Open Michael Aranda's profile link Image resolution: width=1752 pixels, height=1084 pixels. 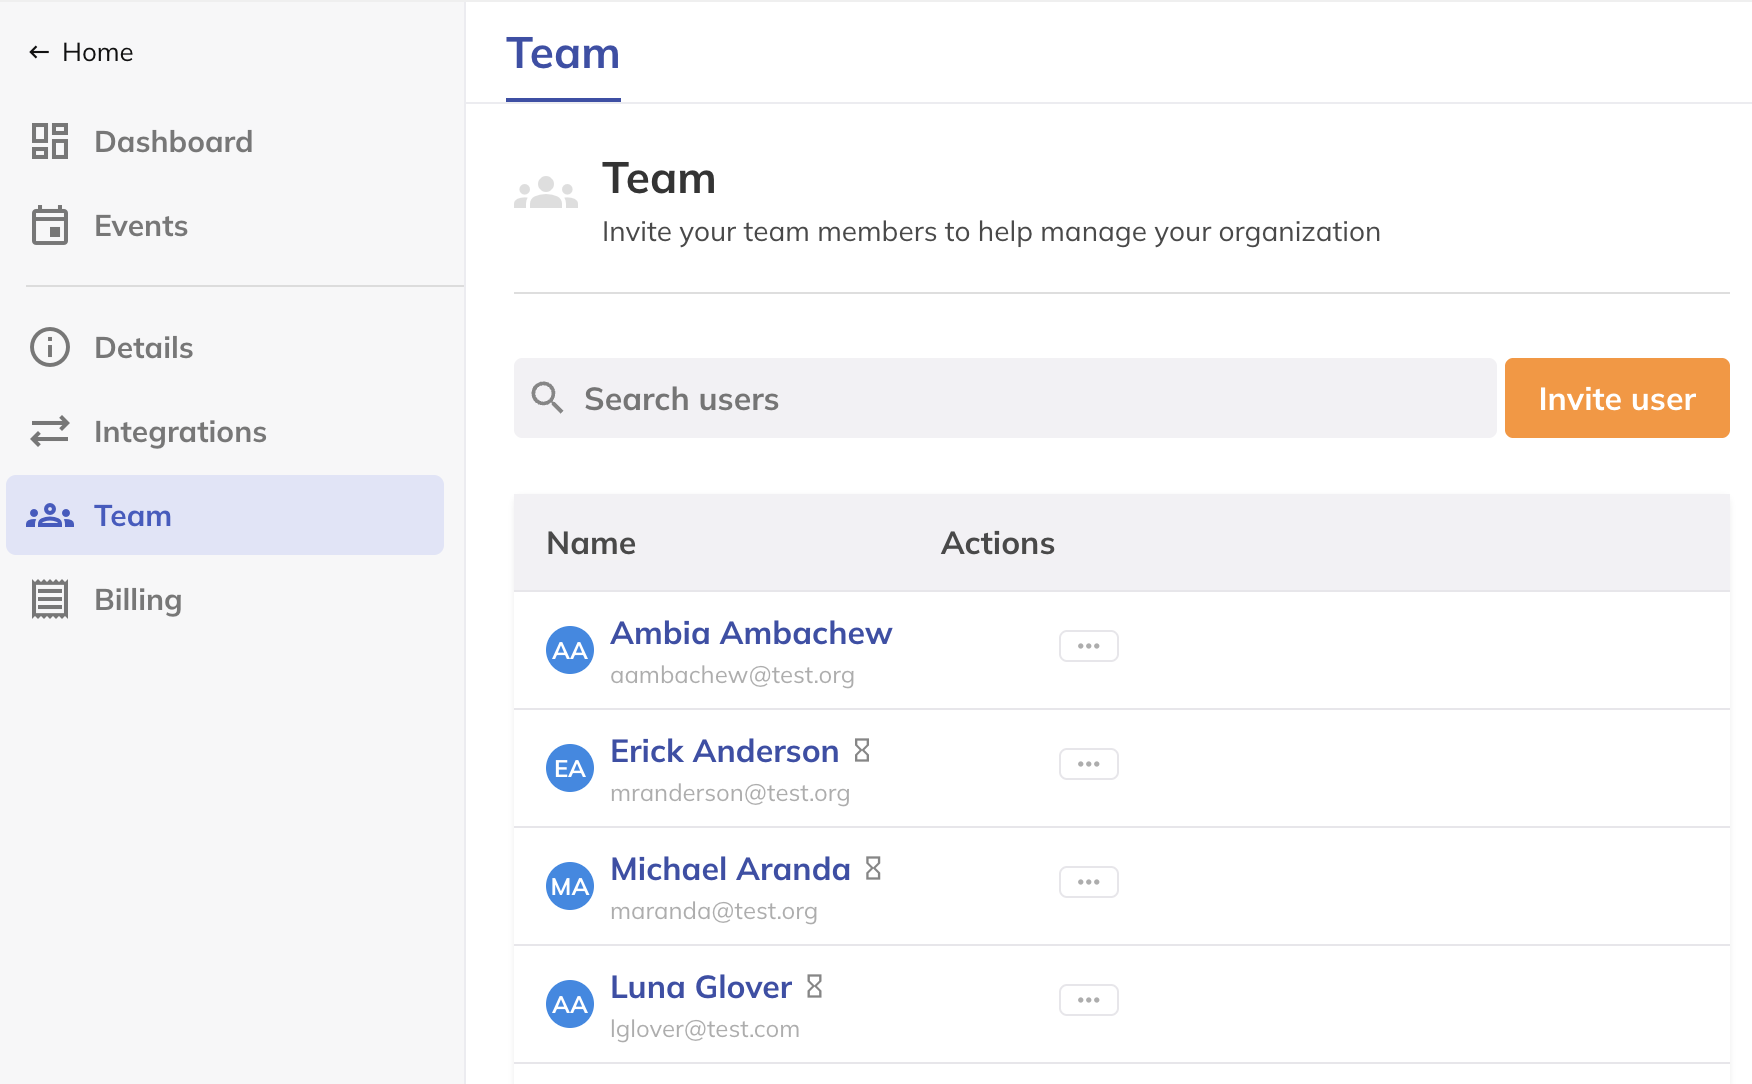coord(730,869)
